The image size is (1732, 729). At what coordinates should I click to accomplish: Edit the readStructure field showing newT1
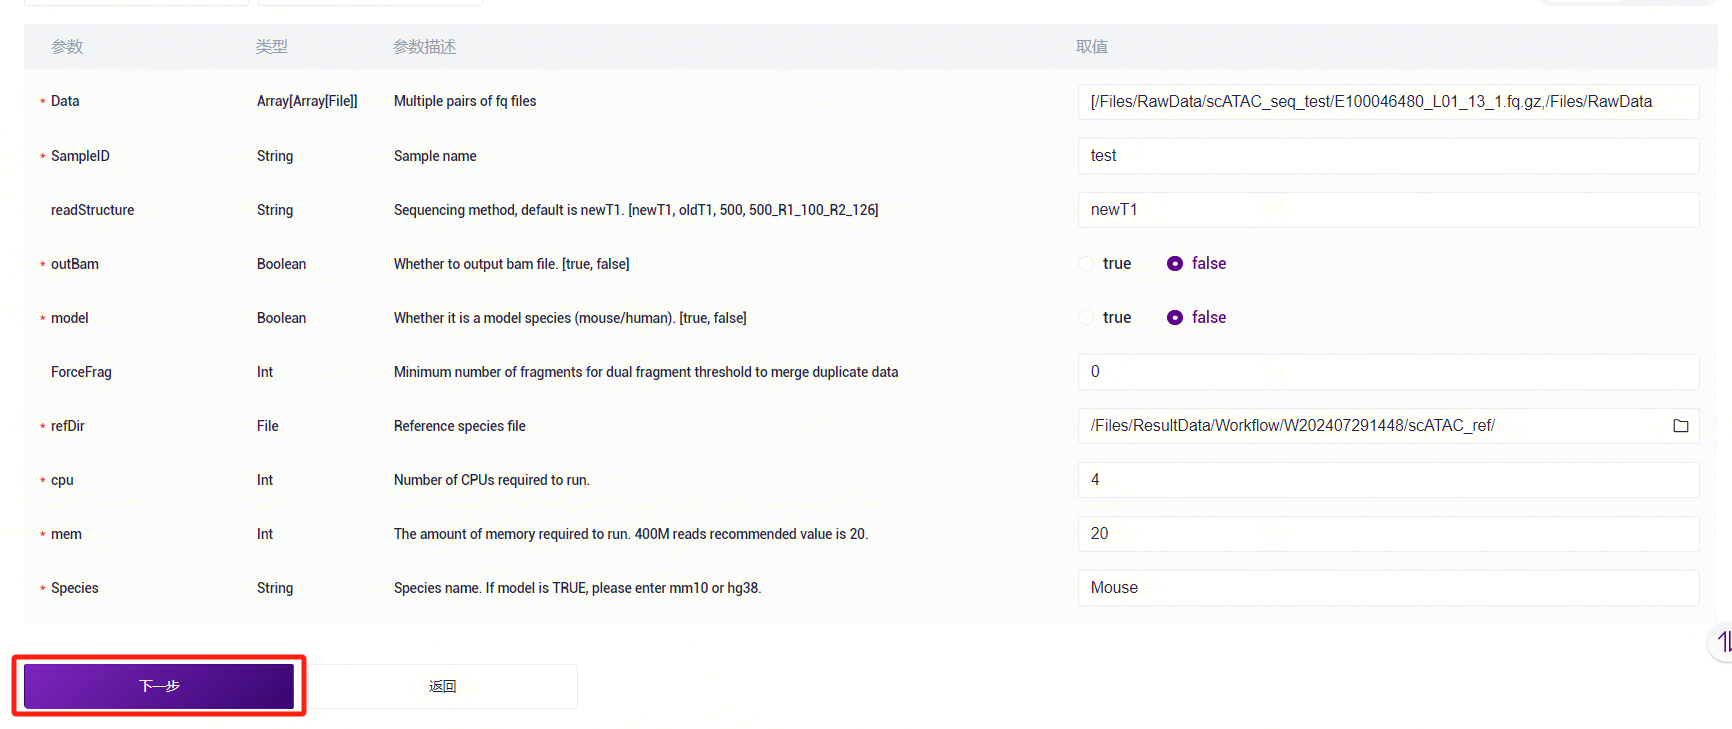[x=1388, y=210]
